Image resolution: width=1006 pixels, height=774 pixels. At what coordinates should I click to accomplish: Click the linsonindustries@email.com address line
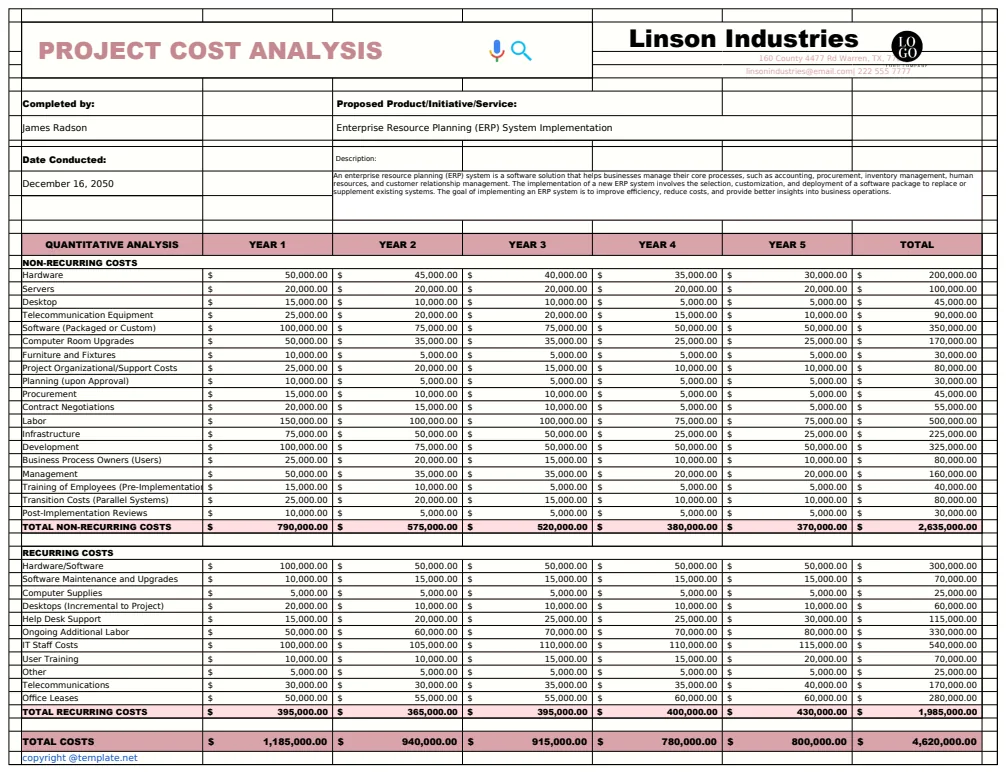click(828, 71)
